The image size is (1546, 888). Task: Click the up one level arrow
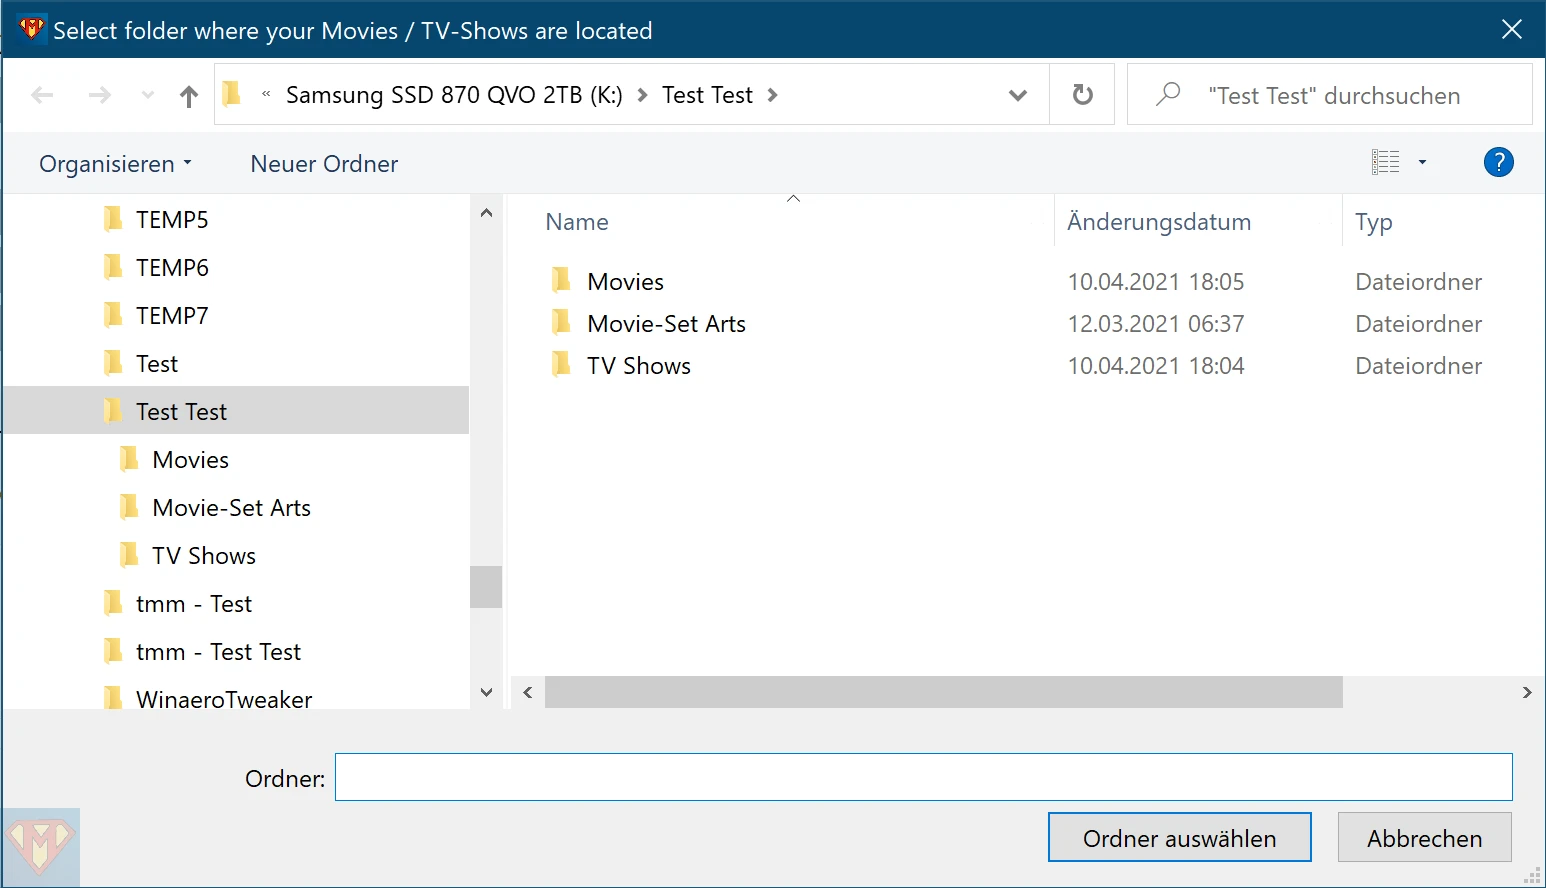point(188,96)
